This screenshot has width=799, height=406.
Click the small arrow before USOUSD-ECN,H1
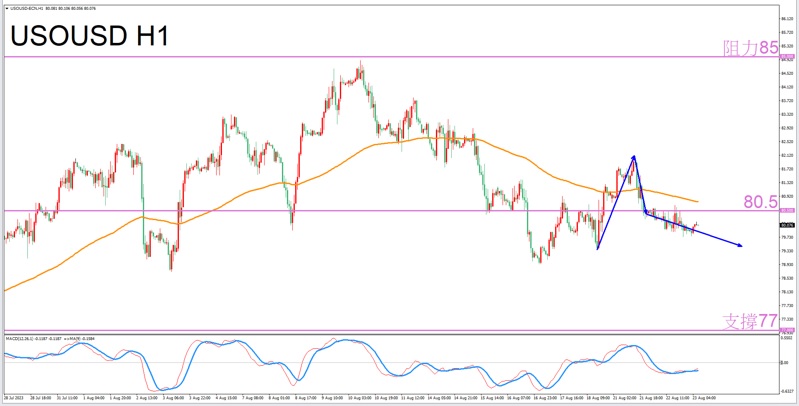click(x=6, y=9)
